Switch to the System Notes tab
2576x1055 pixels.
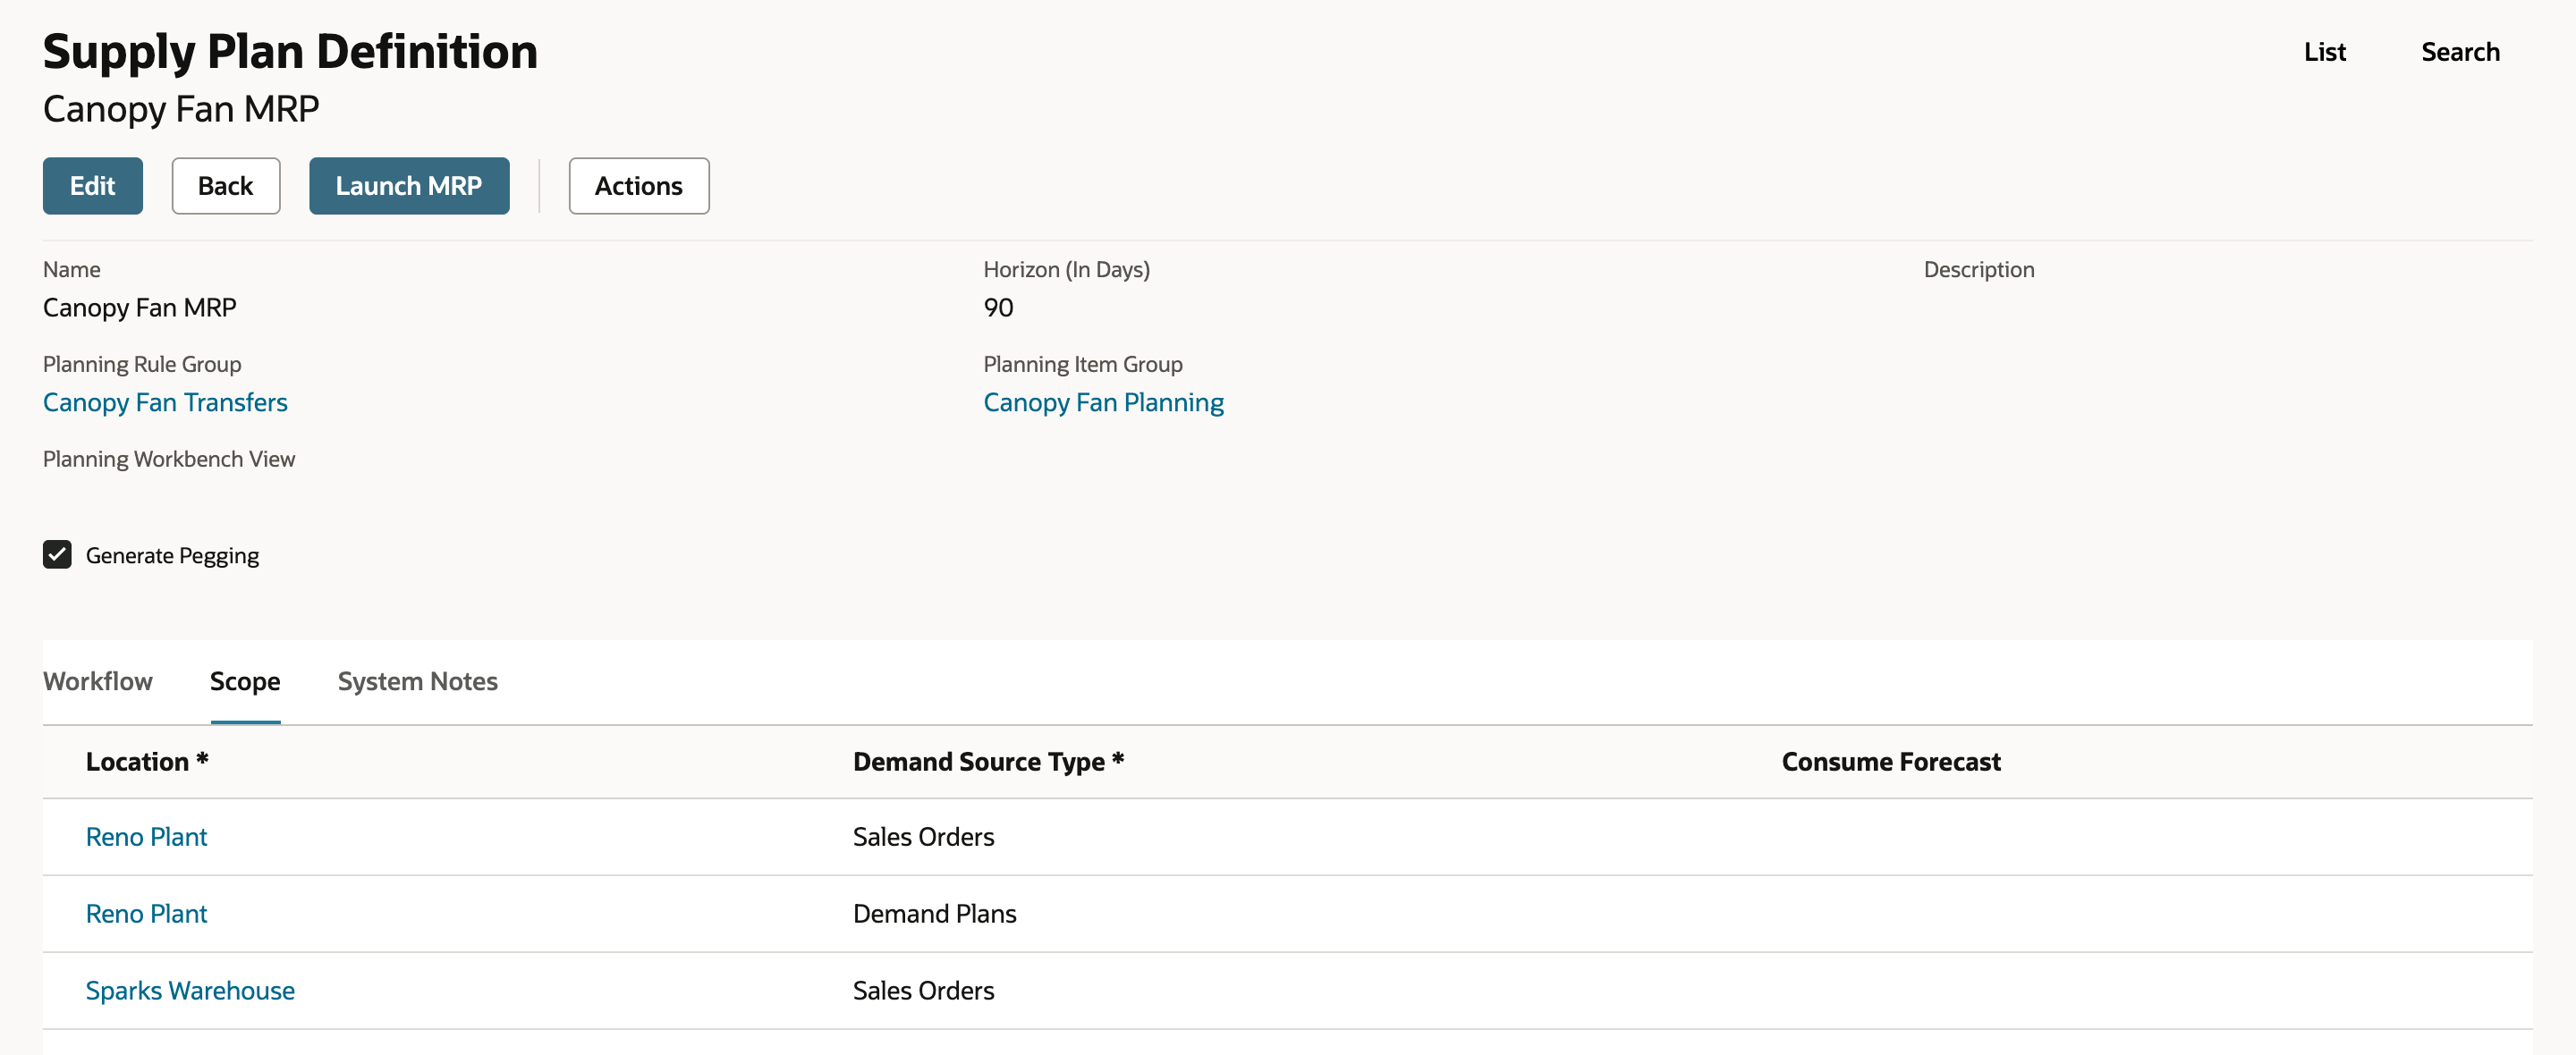point(417,681)
